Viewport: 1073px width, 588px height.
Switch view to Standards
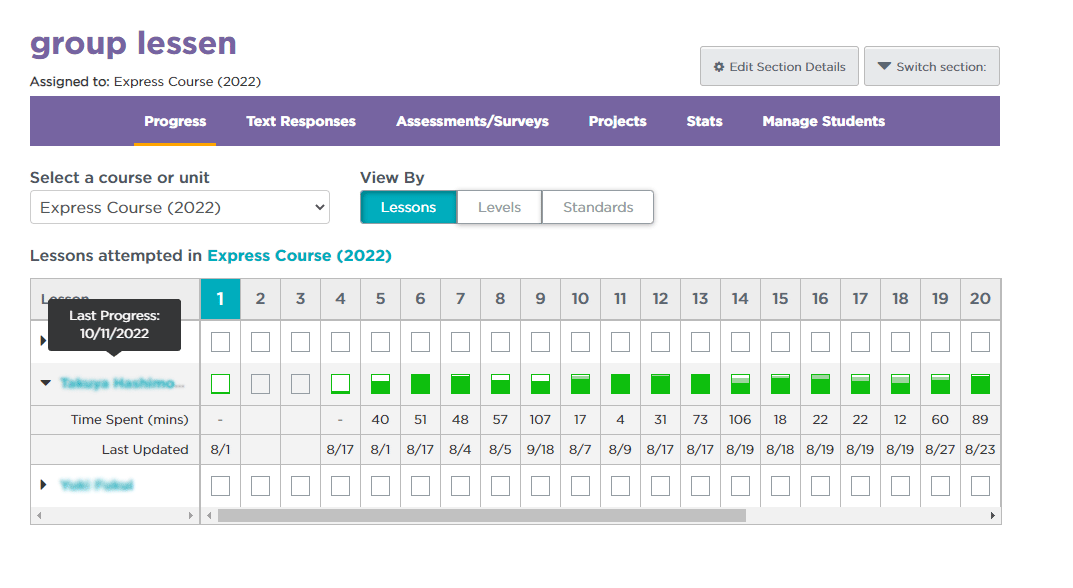pyautogui.click(x=598, y=207)
